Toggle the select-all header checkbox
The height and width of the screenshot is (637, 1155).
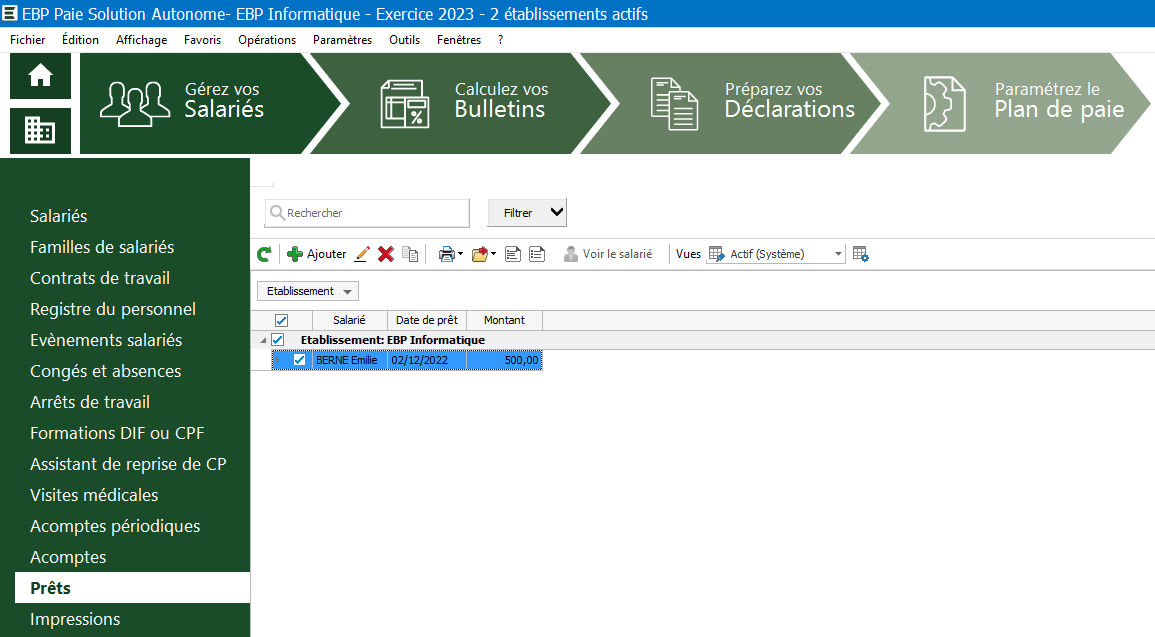click(x=281, y=320)
